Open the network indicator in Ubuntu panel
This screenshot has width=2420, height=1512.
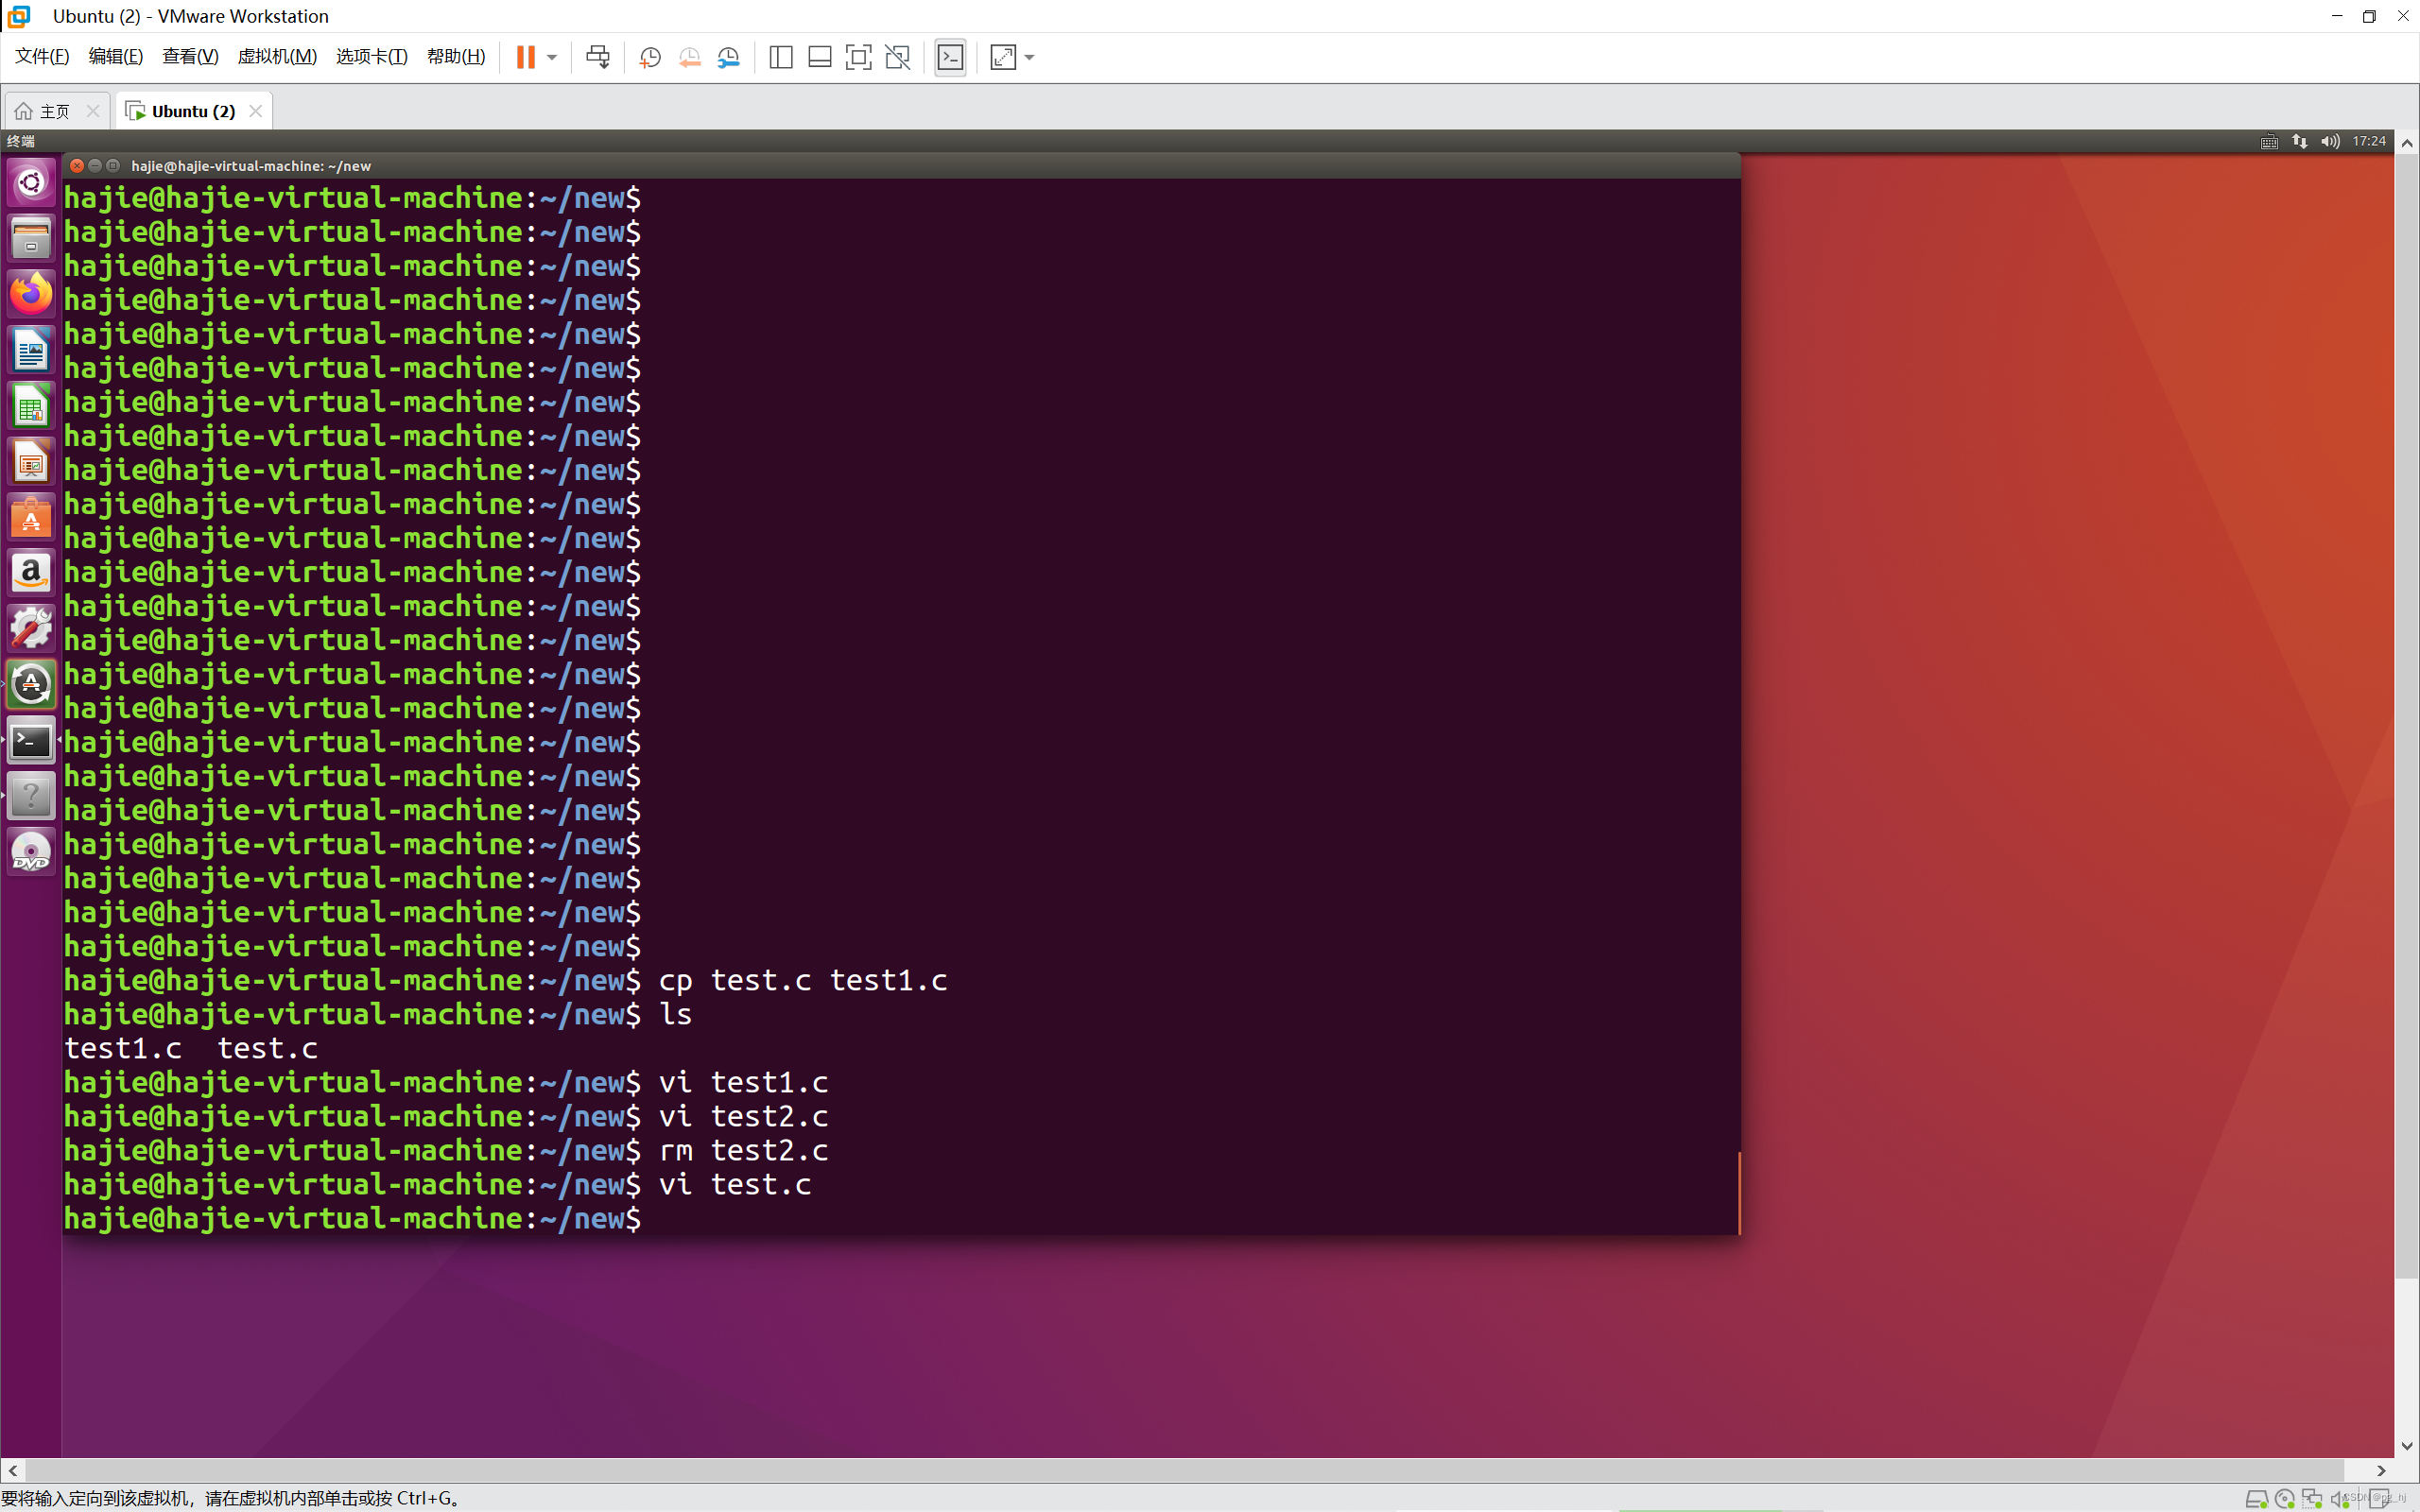point(2300,141)
